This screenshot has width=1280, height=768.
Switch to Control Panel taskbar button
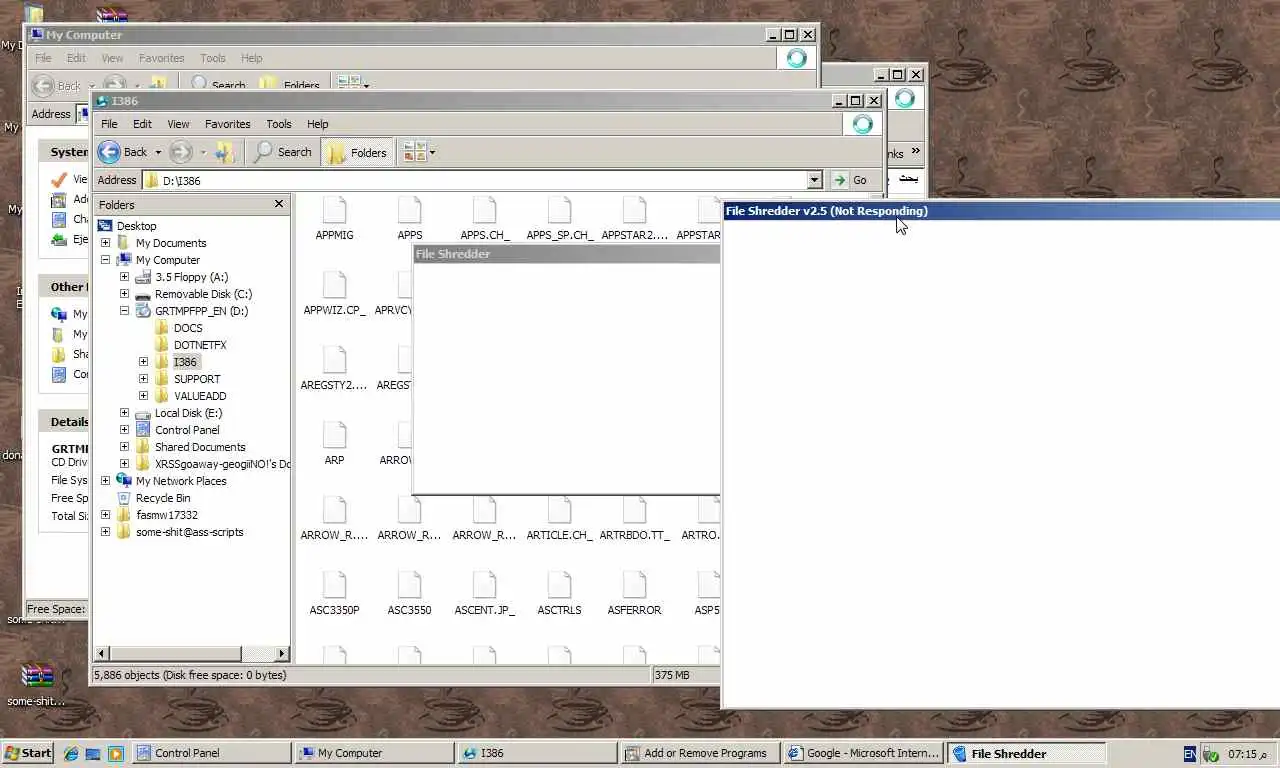click(x=212, y=753)
